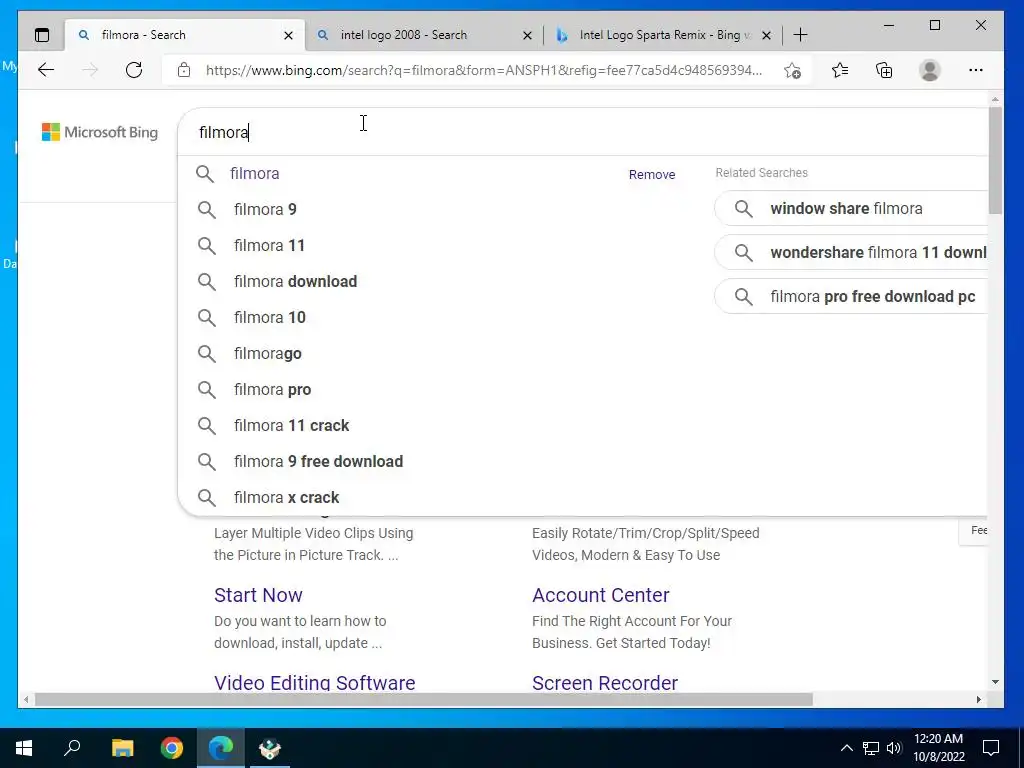This screenshot has height=768, width=1024.
Task: Click the Microsoft Bing logo
Action: pyautogui.click(x=100, y=132)
